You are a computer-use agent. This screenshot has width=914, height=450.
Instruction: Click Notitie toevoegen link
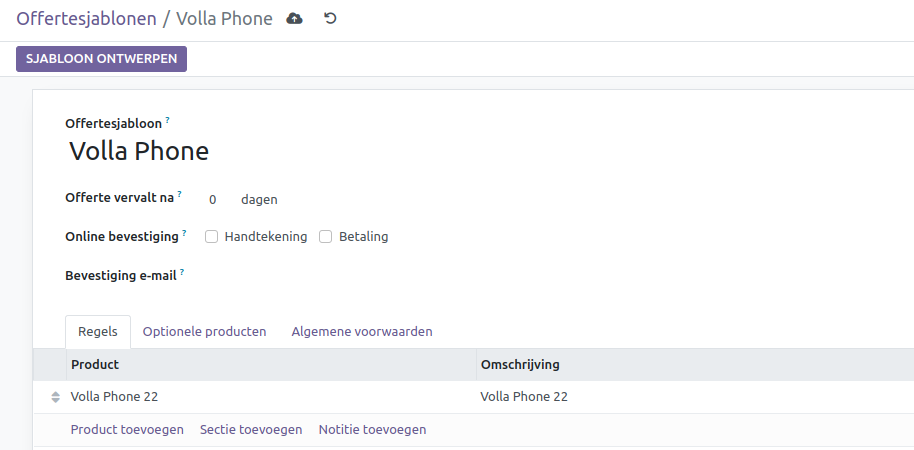(x=372, y=430)
